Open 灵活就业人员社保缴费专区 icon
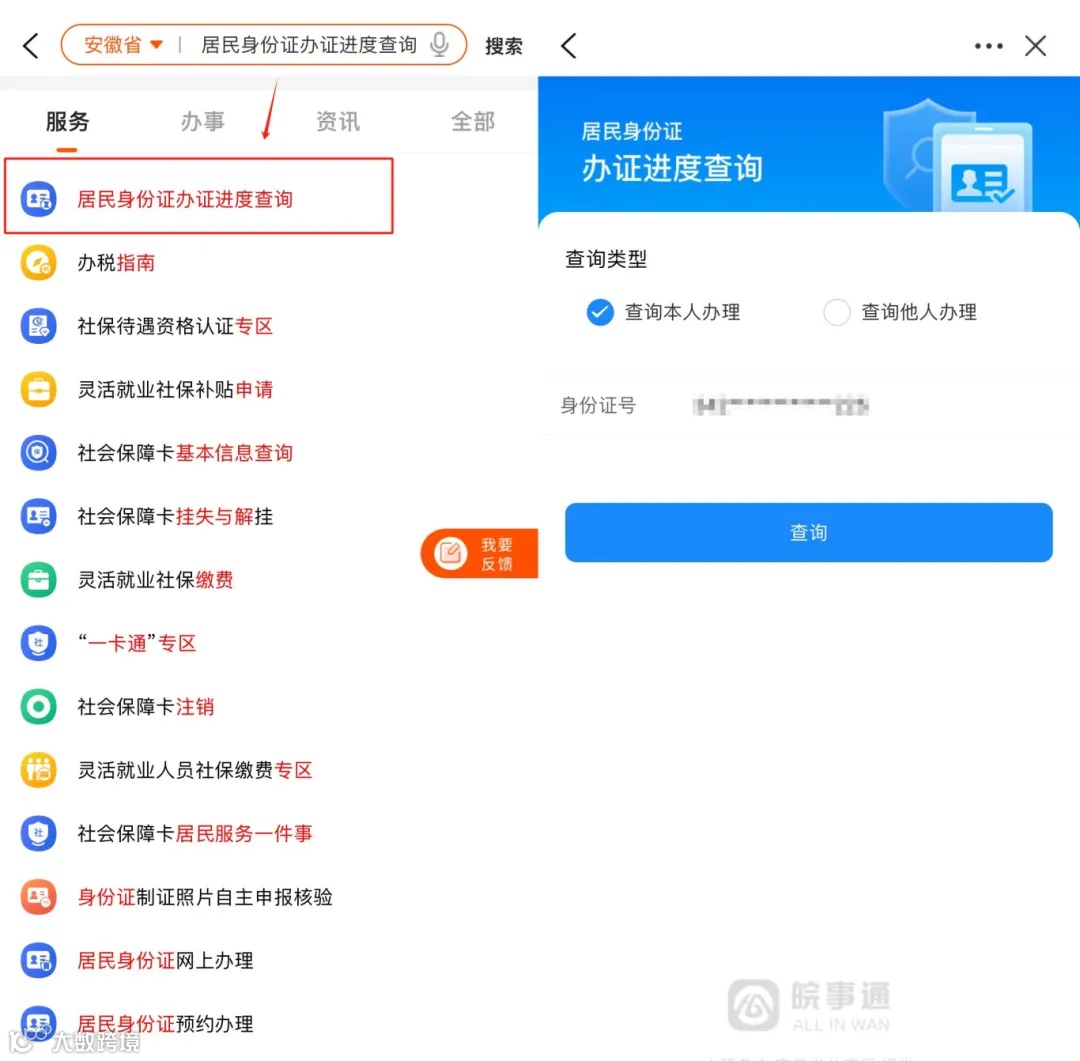Image resolution: width=1080 pixels, height=1061 pixels. pyautogui.click(x=39, y=770)
